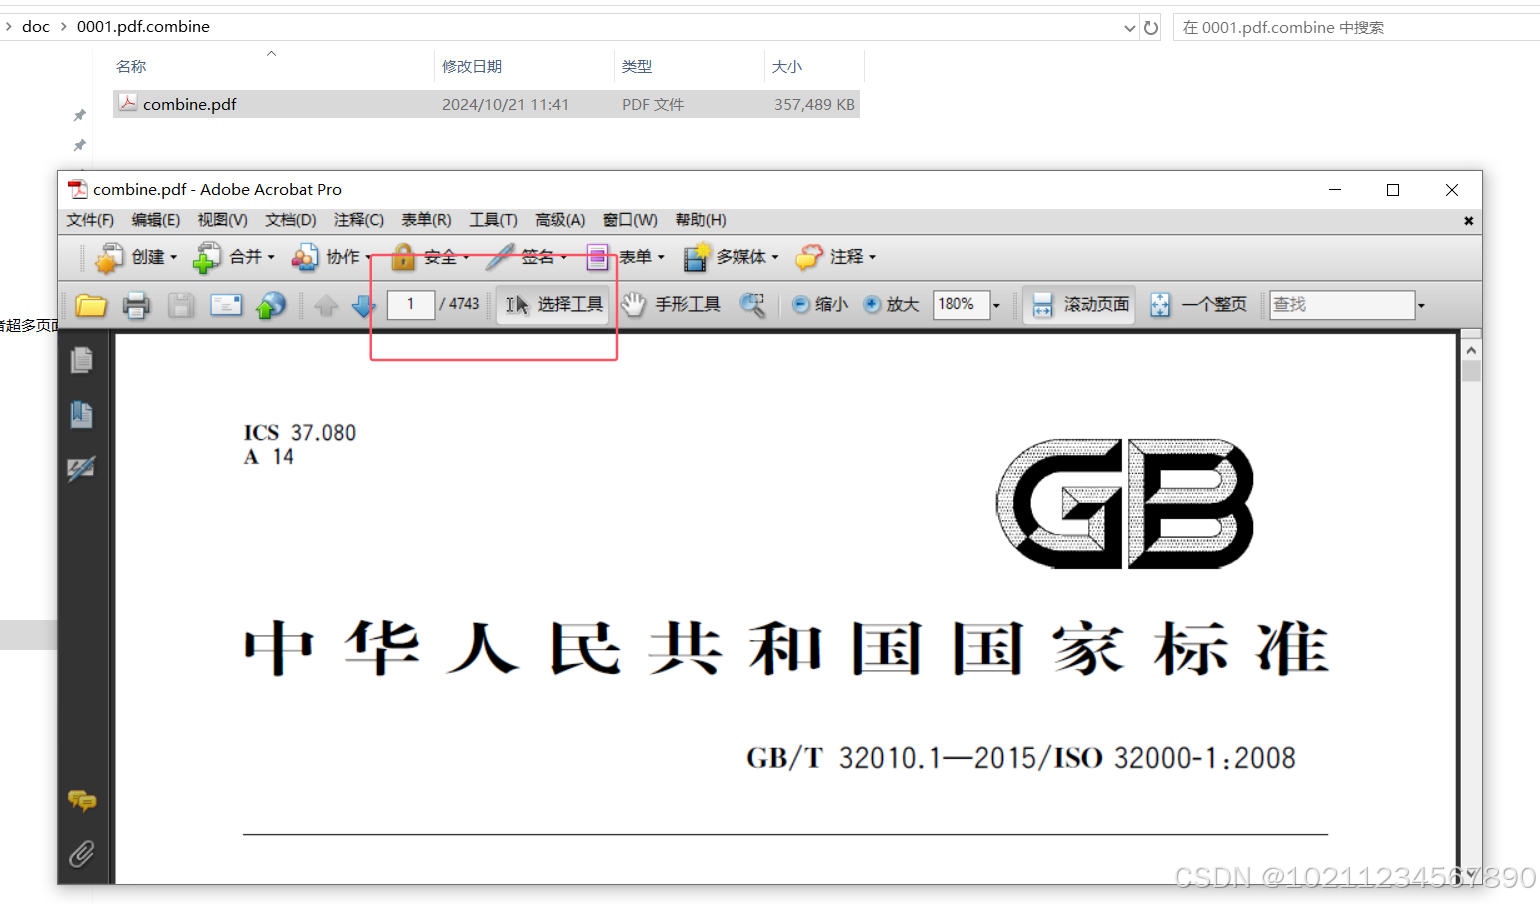The image size is (1540, 904).
Task: Open the Forms toolbar menu
Action: click(625, 257)
